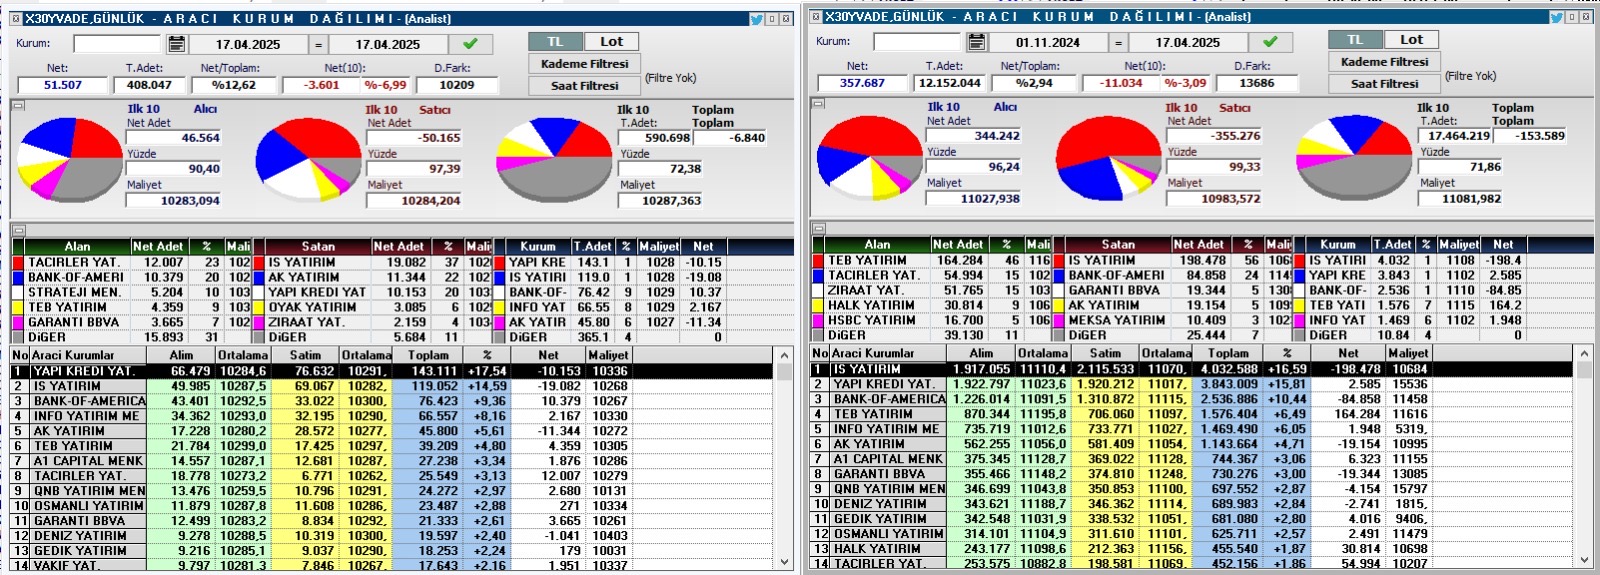Select A1 CAPITAL MENK row in Net 51.507 window
Viewport: 1600px width, 575px height.
pos(392,461)
